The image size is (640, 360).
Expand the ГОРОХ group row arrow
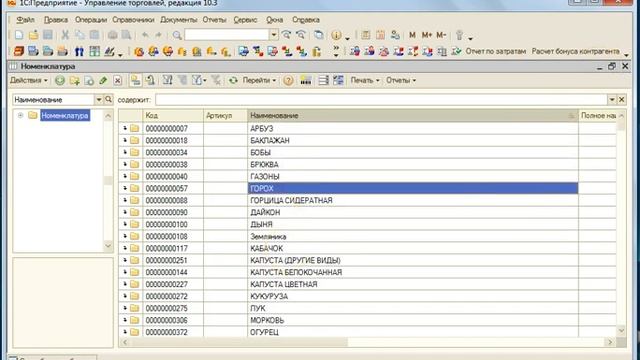click(x=125, y=188)
